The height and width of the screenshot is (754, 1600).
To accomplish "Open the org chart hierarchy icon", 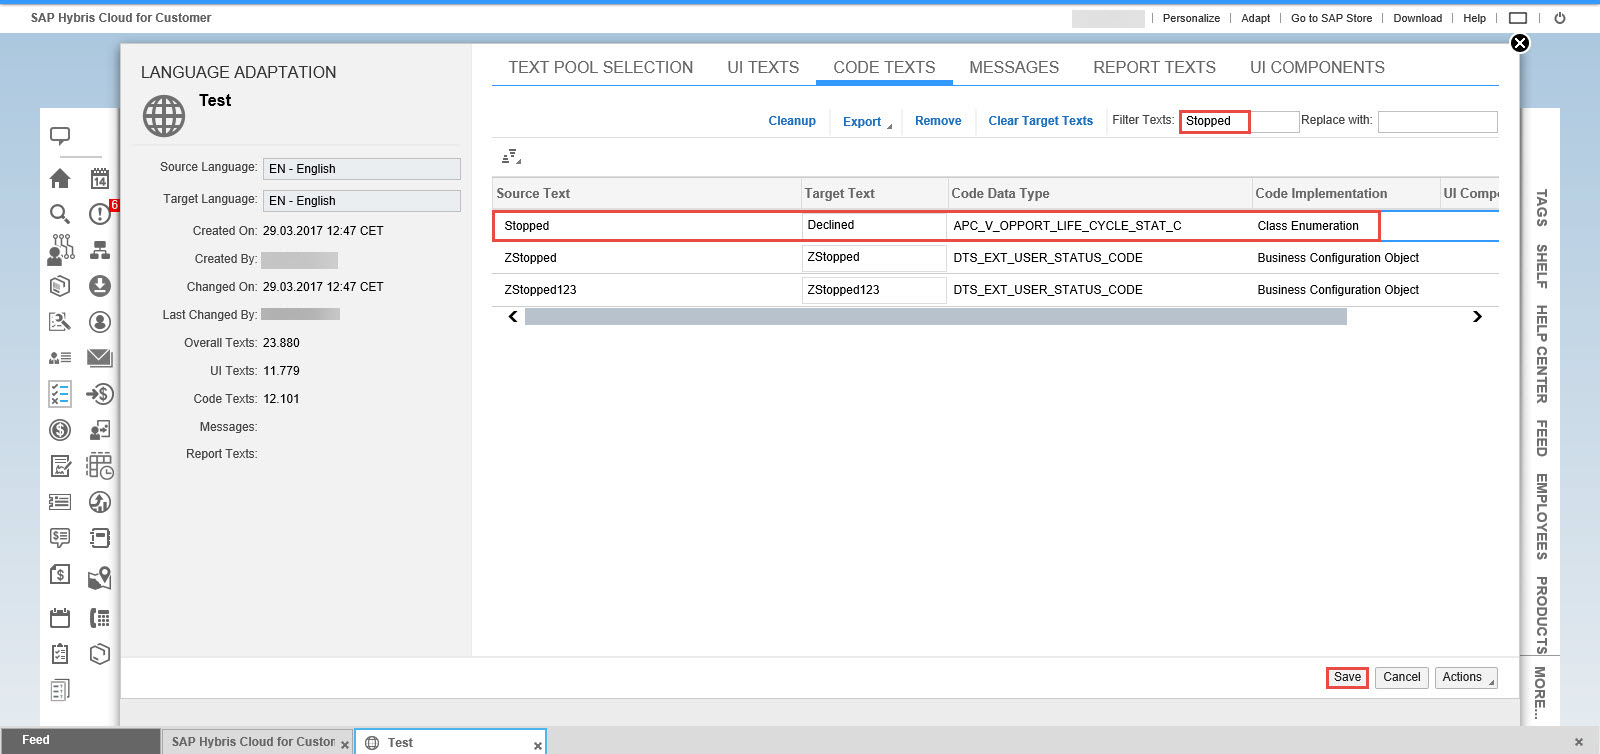I will point(100,250).
